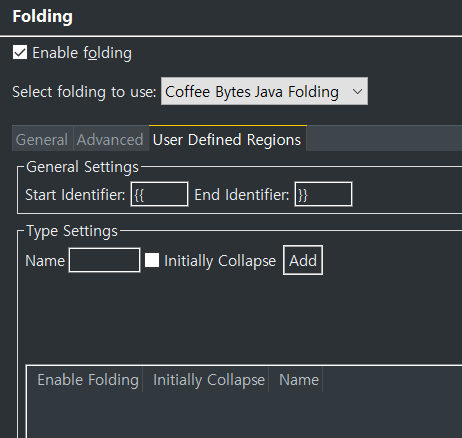Click the 'Start Identifier:' label text
The image size is (462, 438).
(x=75, y=195)
